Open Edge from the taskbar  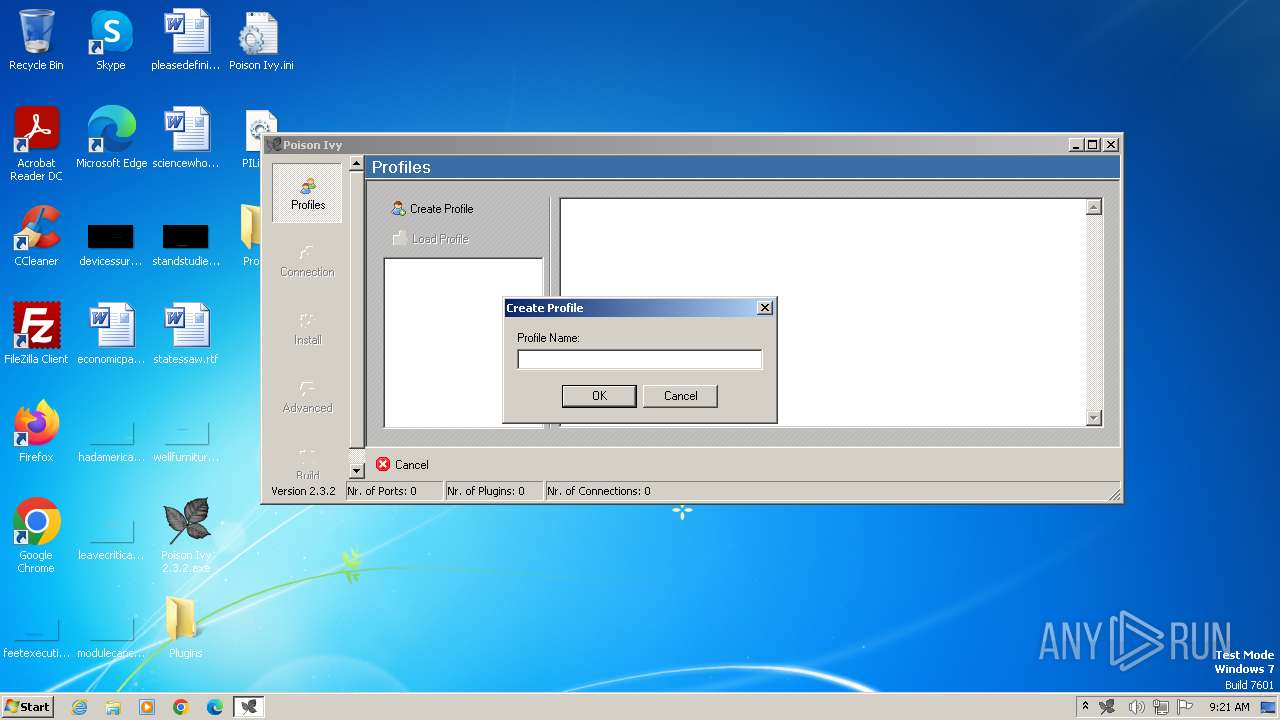click(215, 707)
